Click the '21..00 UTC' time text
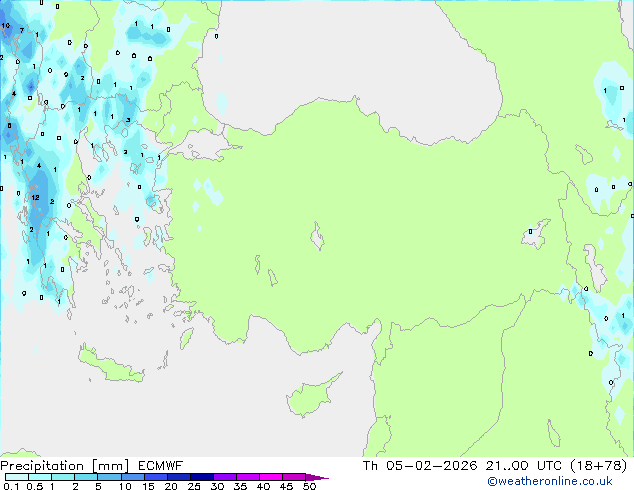Screen dimensions: 634x490 [x=524, y=466]
